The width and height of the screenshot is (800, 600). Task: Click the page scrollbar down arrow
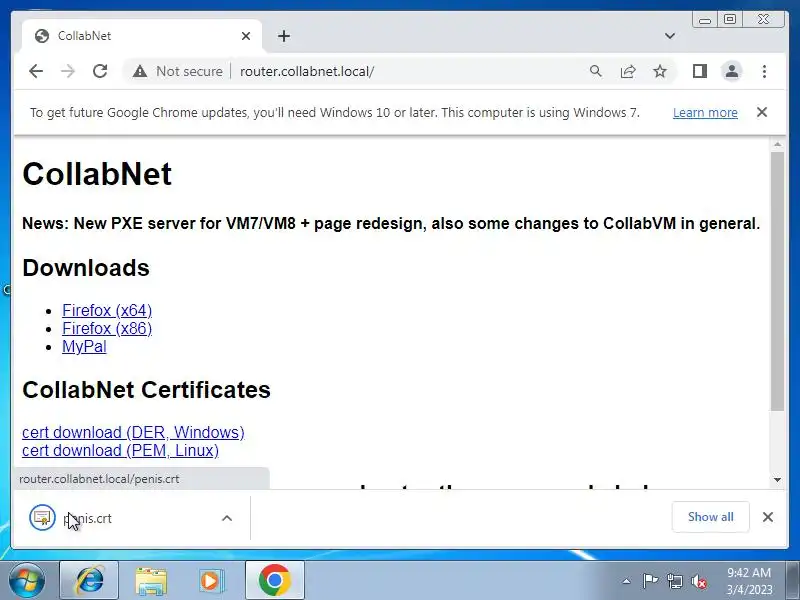[777, 480]
